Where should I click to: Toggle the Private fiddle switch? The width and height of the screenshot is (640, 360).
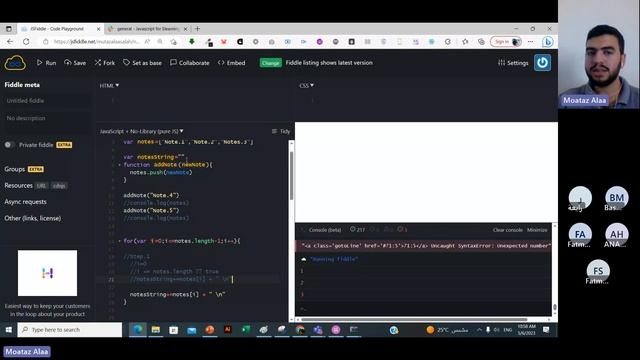9,145
